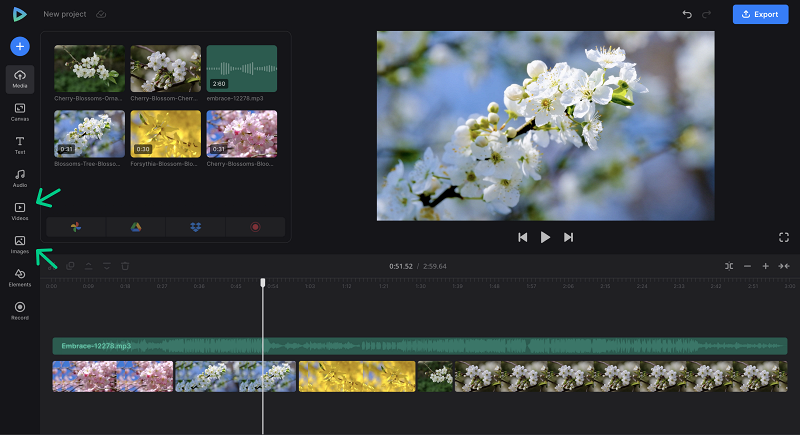Viewport: 800px width, 435px height.
Task: Select the long white blossom timeline clip
Action: 621,376
